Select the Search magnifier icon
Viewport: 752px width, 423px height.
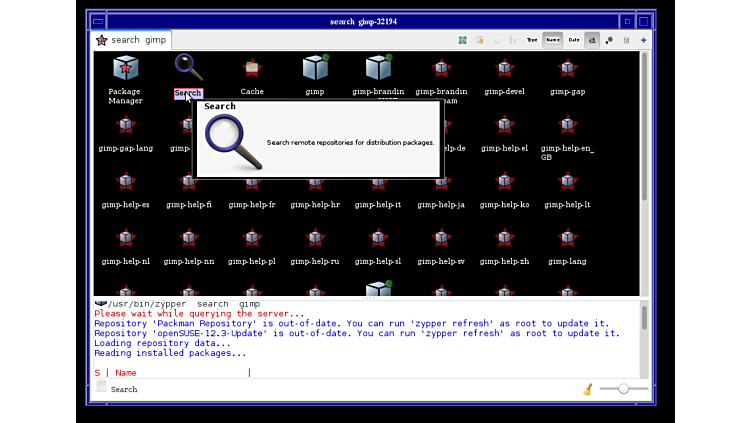tap(188, 68)
